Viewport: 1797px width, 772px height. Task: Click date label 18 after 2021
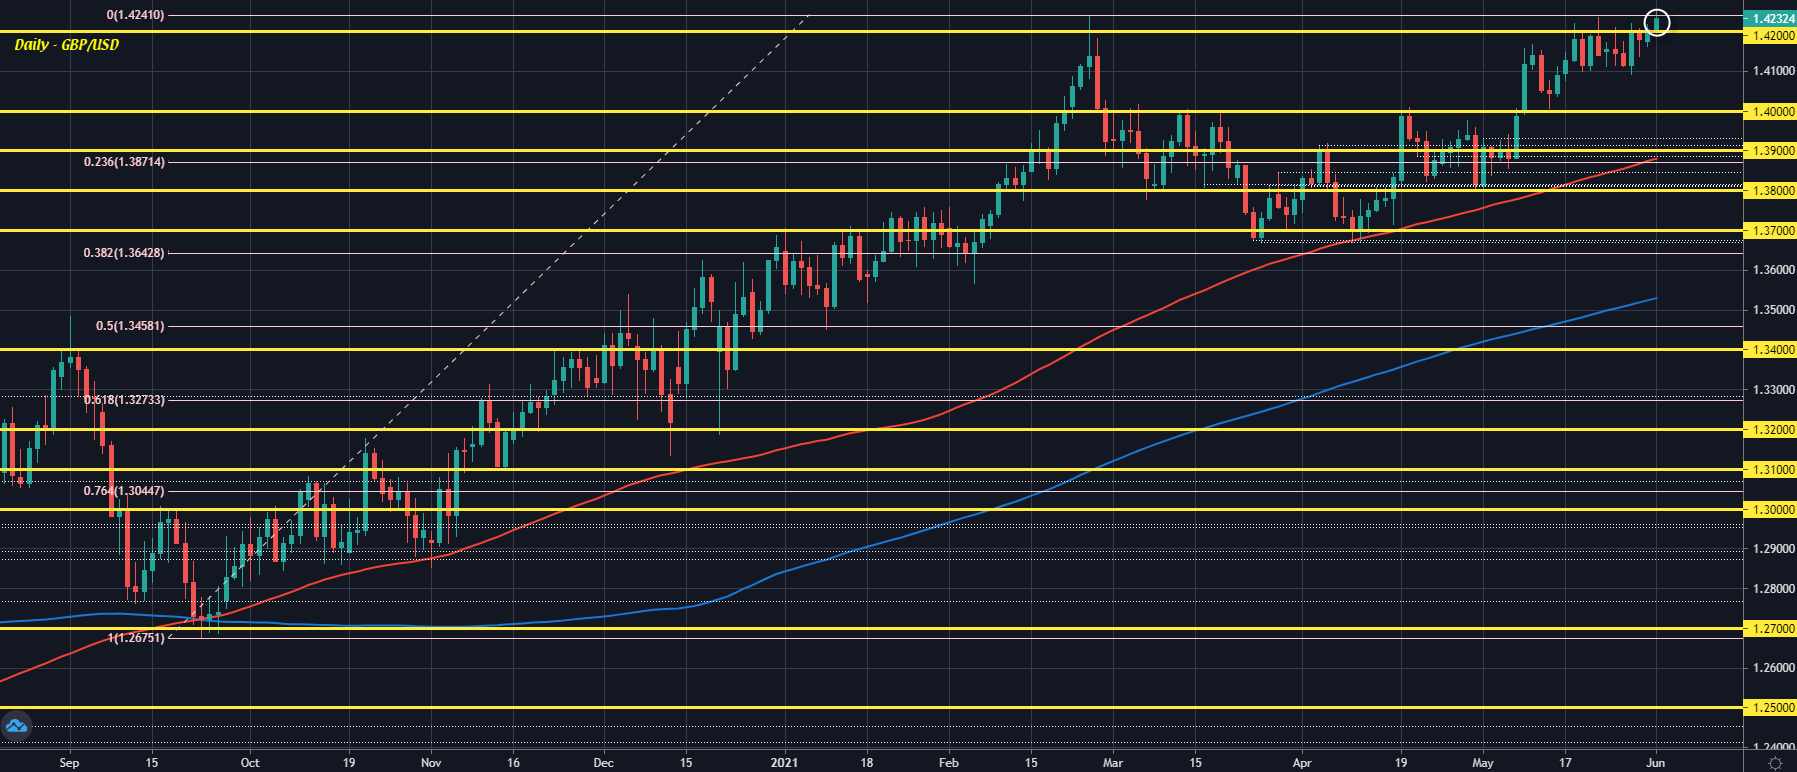pyautogui.click(x=867, y=763)
